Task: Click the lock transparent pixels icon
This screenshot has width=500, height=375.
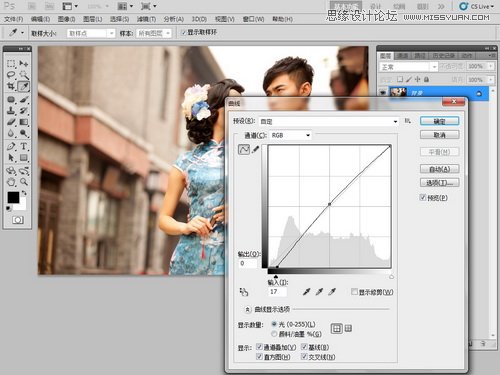Action: [x=400, y=80]
